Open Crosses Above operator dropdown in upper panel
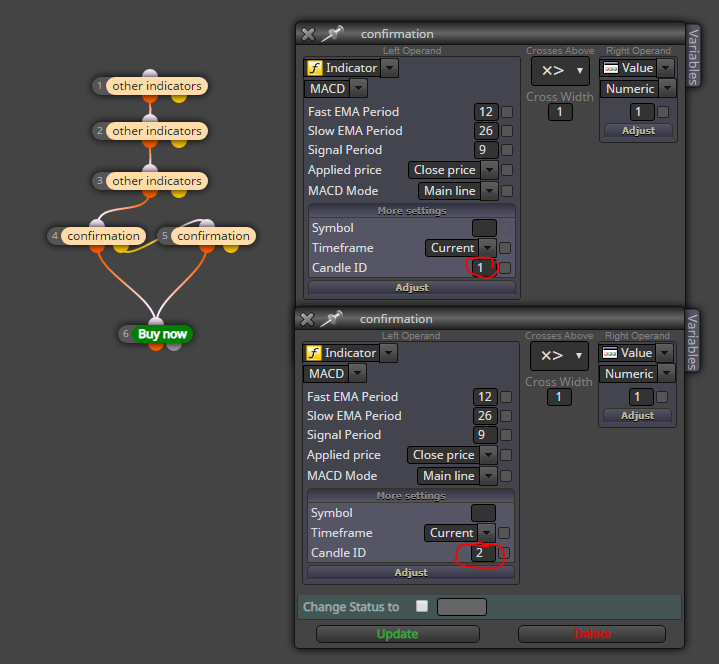Screen dimensions: 719x664 tap(560, 71)
